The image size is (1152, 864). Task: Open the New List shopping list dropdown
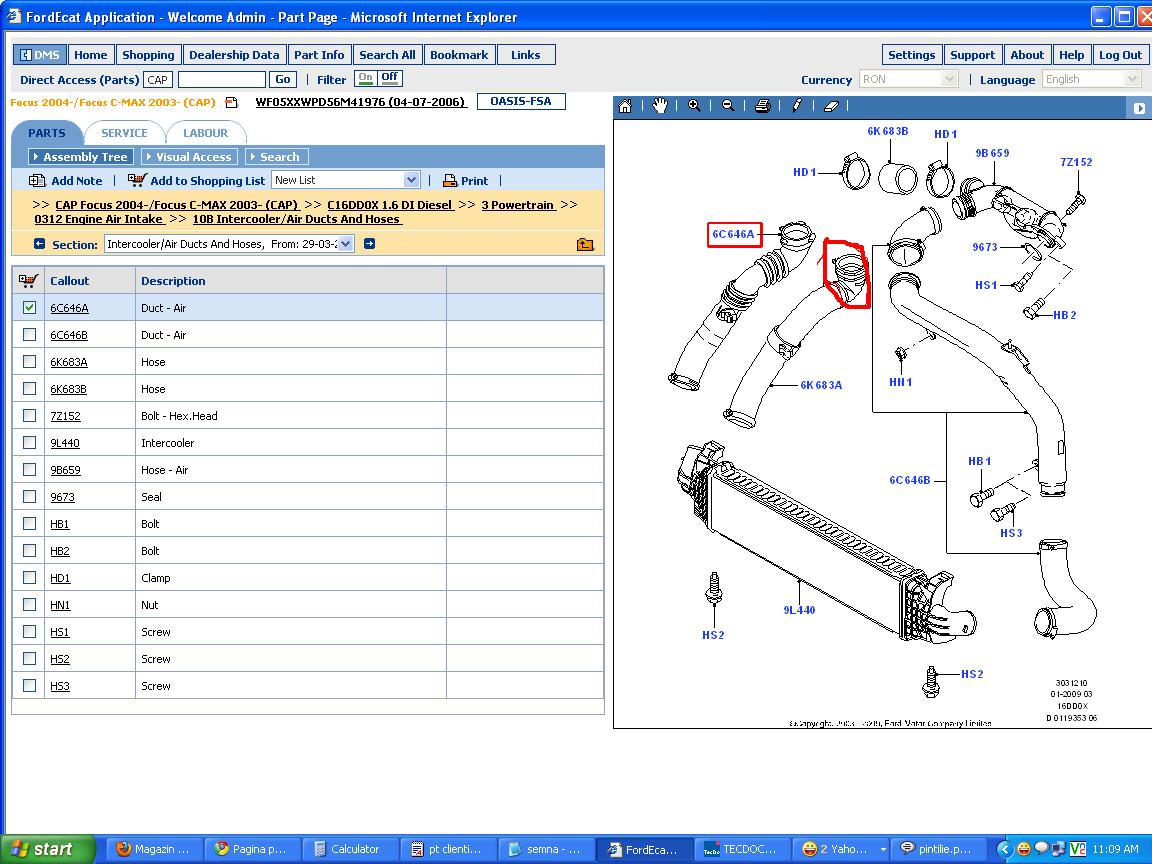coord(411,180)
